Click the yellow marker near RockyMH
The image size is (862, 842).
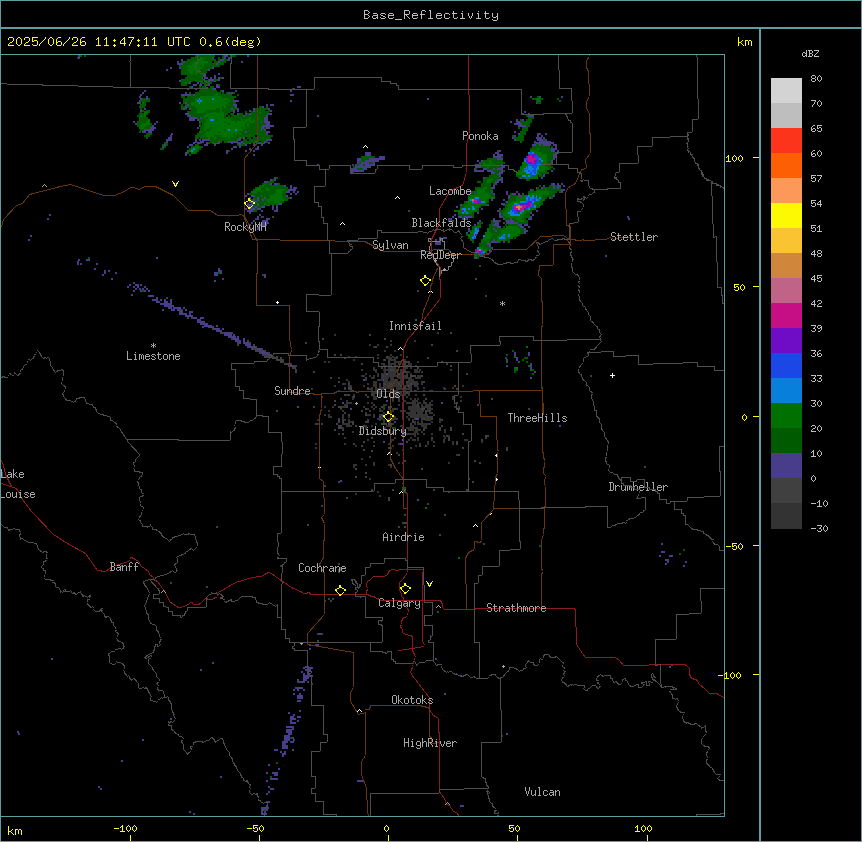[x=250, y=203]
